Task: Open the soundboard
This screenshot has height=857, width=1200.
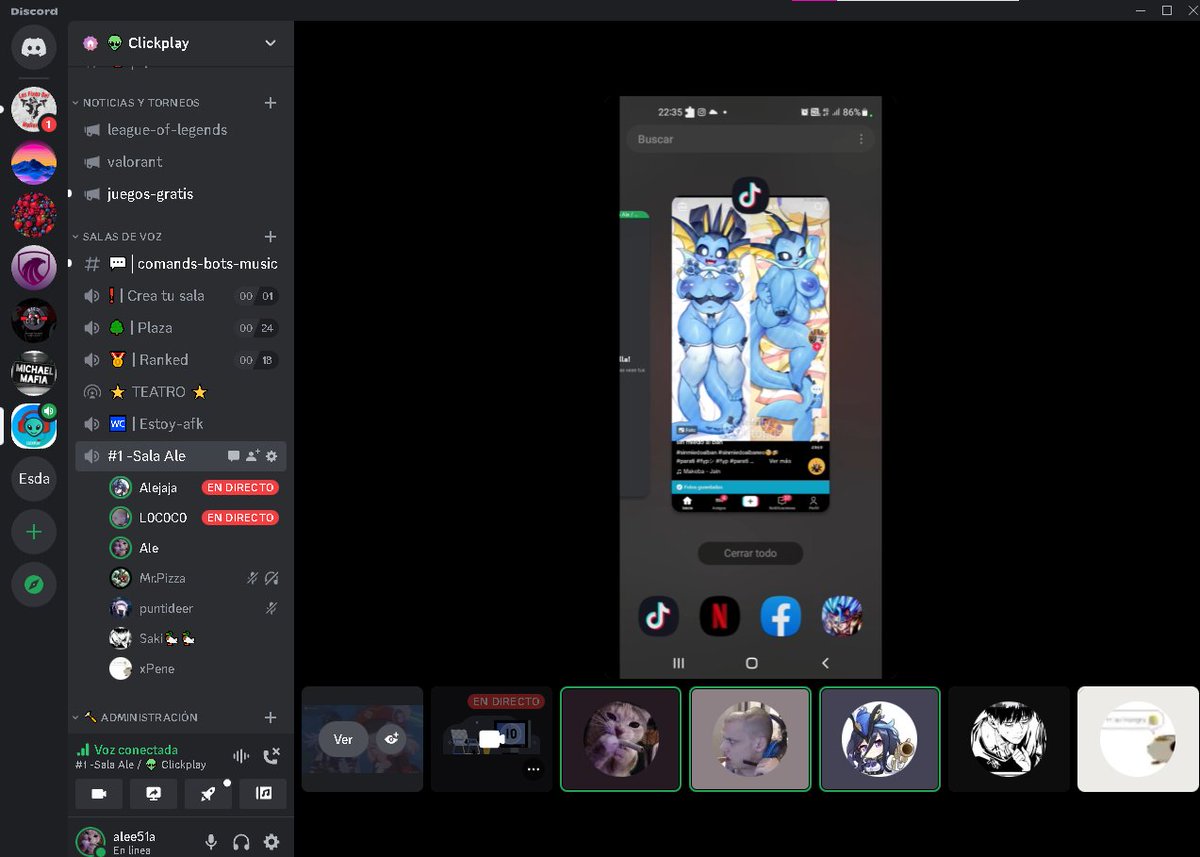Action: tap(263, 793)
